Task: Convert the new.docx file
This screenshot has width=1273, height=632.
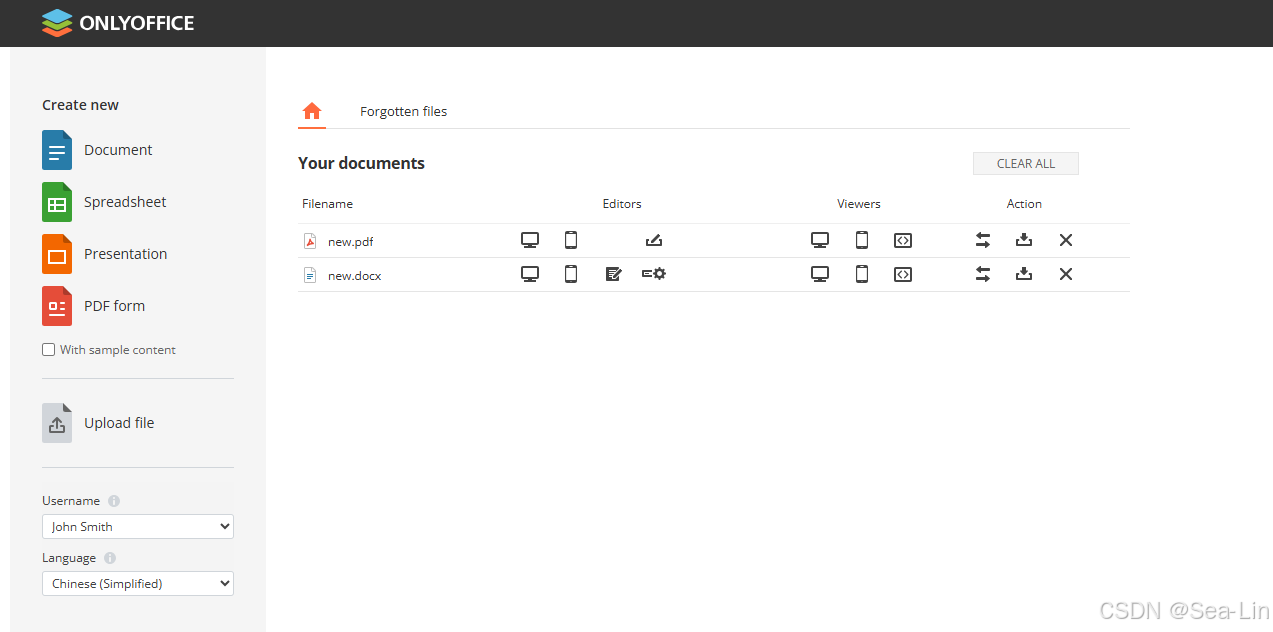Action: [982, 274]
